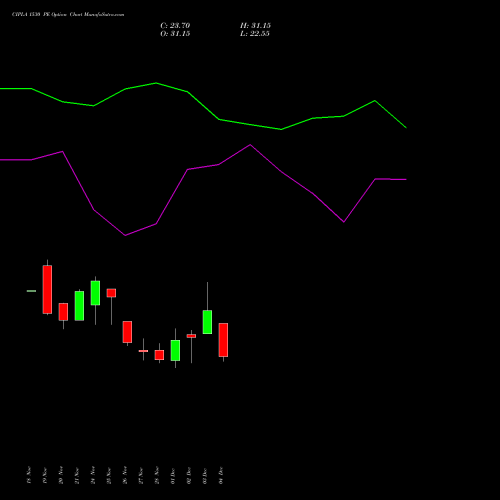Click the last red candlestick for 04 Dec
Image resolution: width=500 pixels, height=500 pixels.
click(223, 340)
